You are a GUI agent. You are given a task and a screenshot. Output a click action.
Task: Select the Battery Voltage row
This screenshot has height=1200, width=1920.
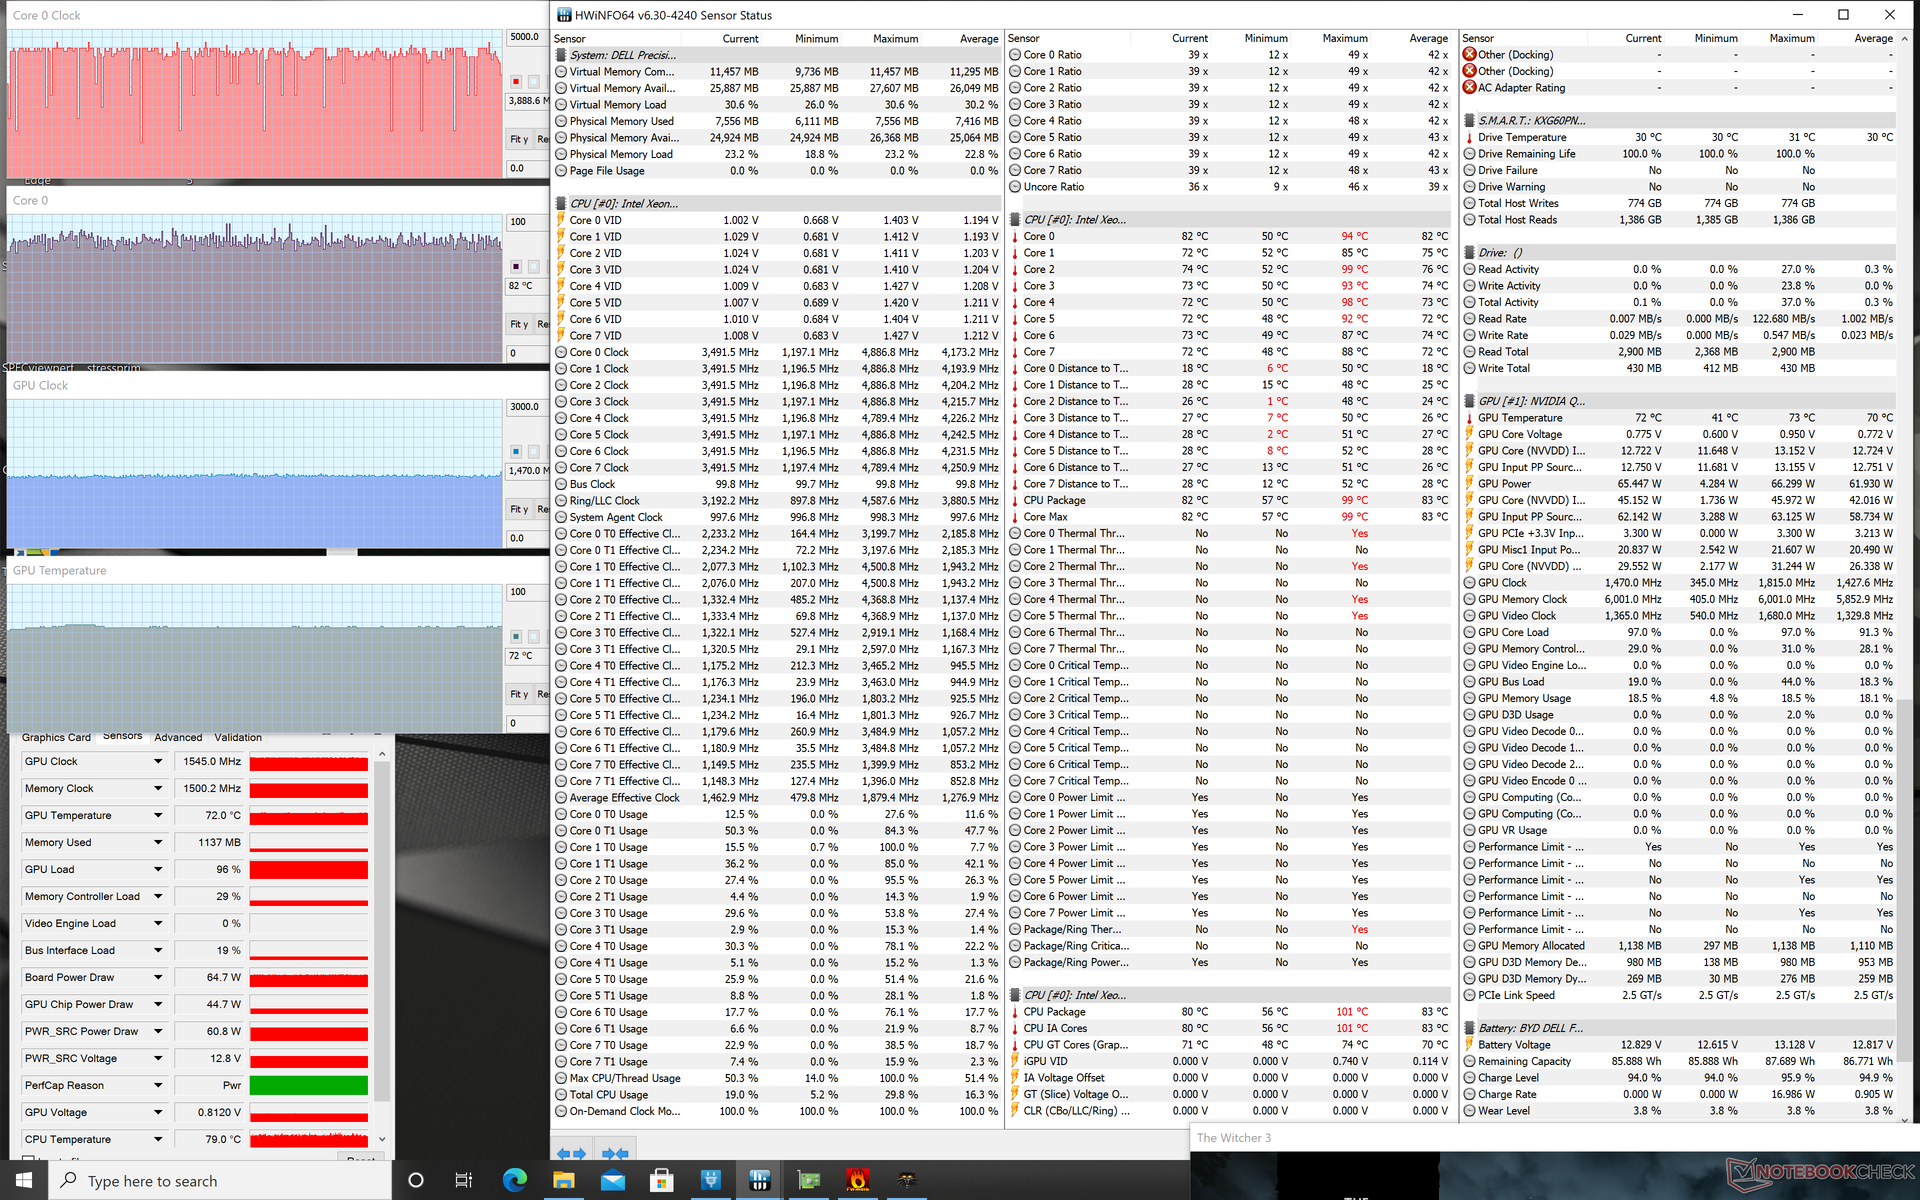coord(1678,1045)
